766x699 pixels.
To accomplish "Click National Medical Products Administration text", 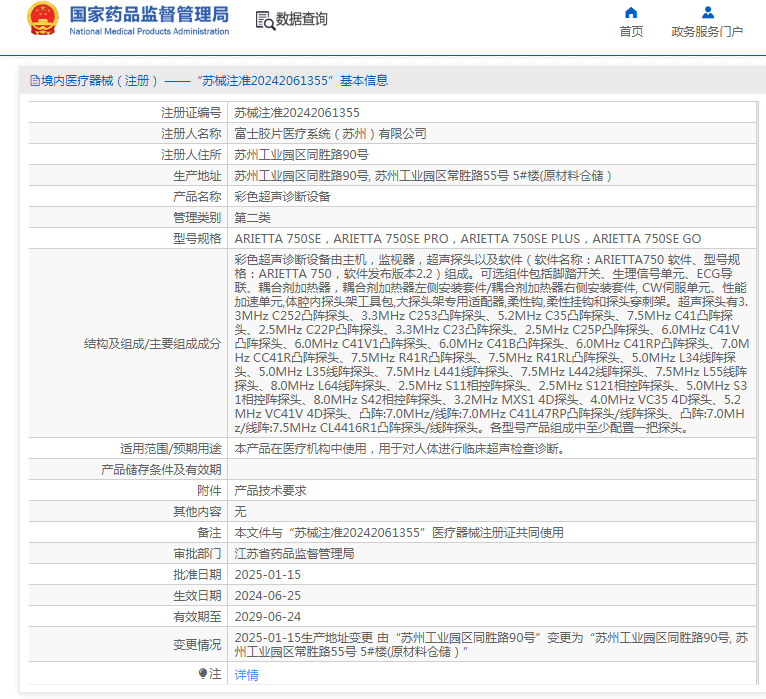I will [149, 31].
